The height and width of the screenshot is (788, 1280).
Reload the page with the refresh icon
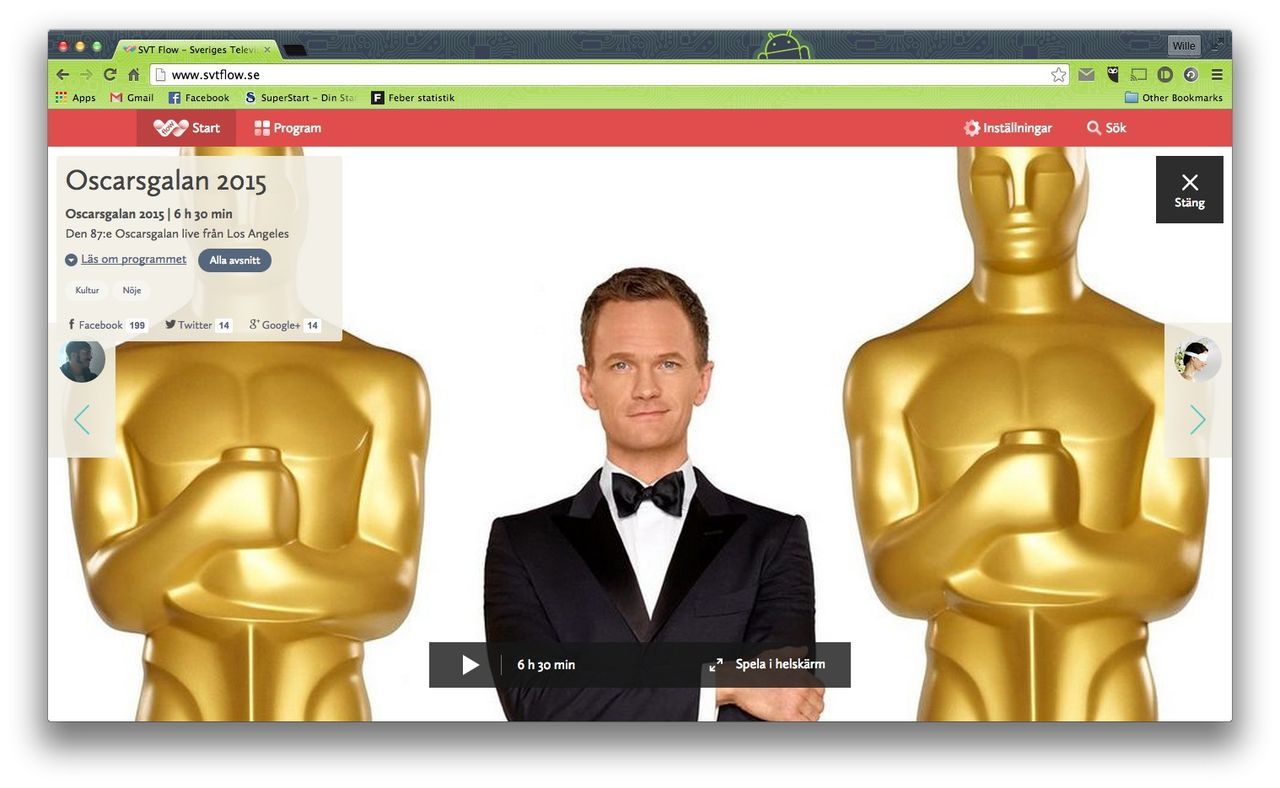click(x=110, y=75)
